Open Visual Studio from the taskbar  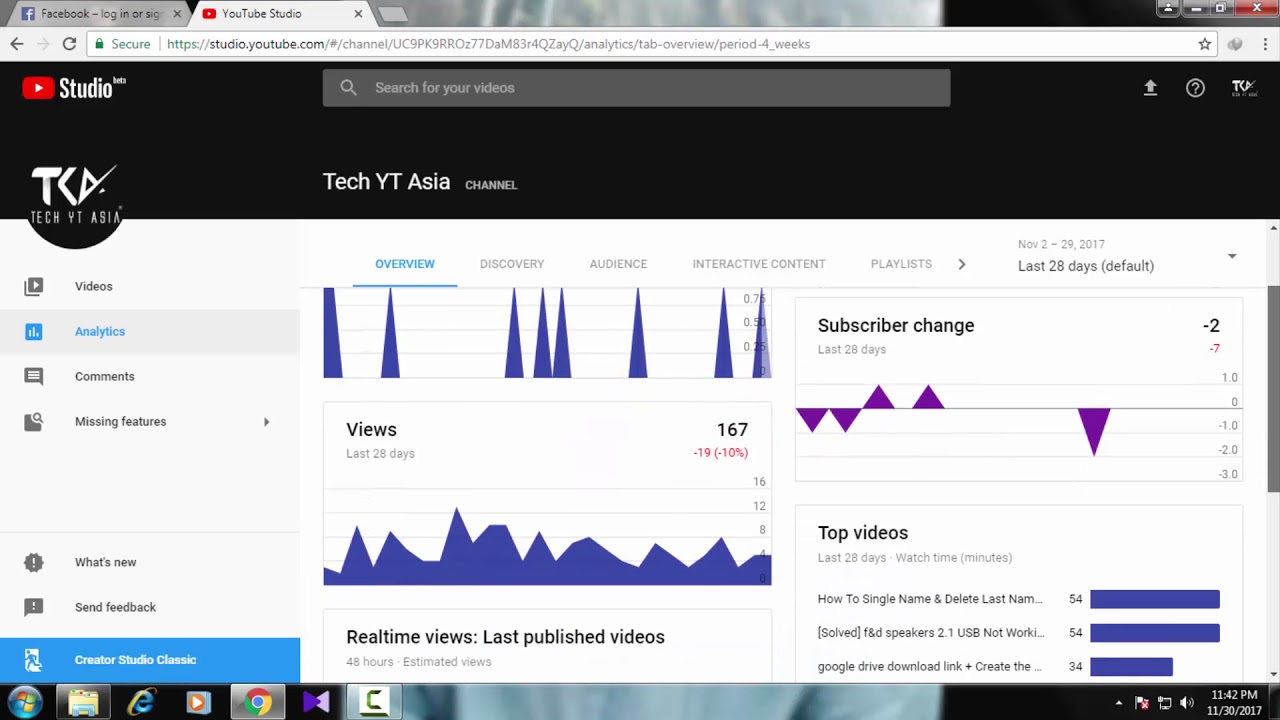click(316, 702)
